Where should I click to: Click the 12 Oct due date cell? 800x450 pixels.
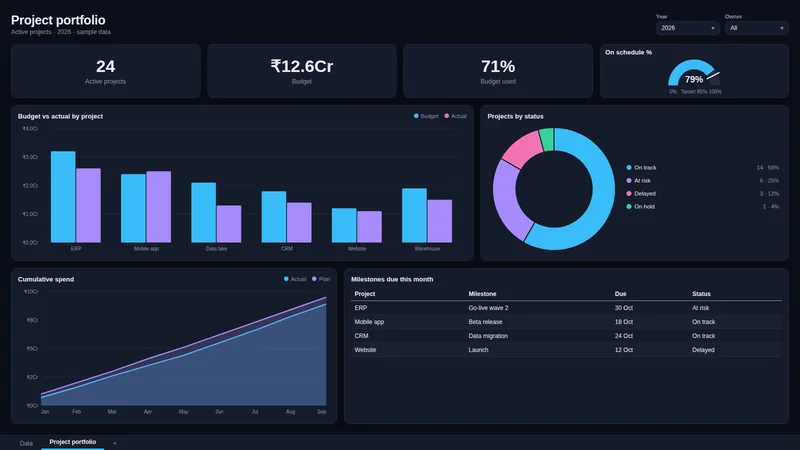(x=623, y=350)
